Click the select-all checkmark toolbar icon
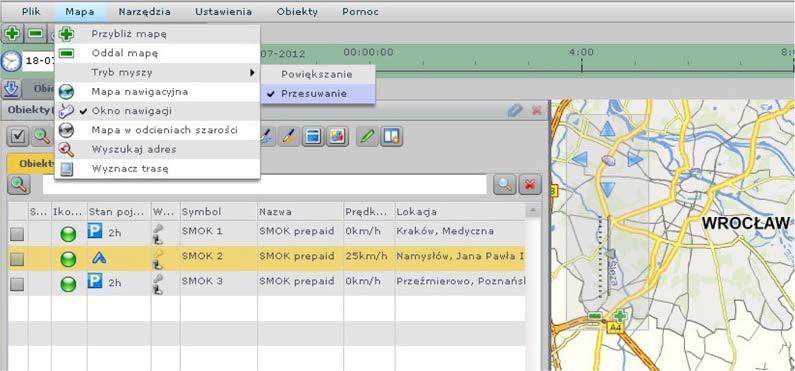This screenshot has height=371, width=795. click(19, 137)
